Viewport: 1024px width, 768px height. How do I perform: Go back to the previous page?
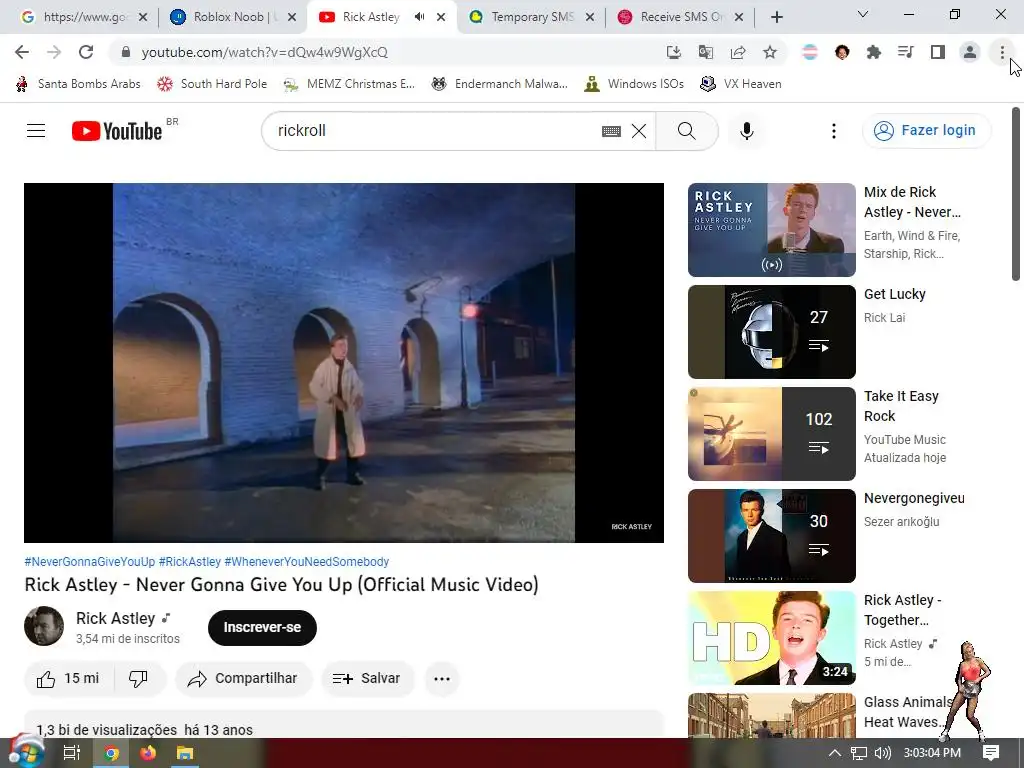[x=22, y=52]
